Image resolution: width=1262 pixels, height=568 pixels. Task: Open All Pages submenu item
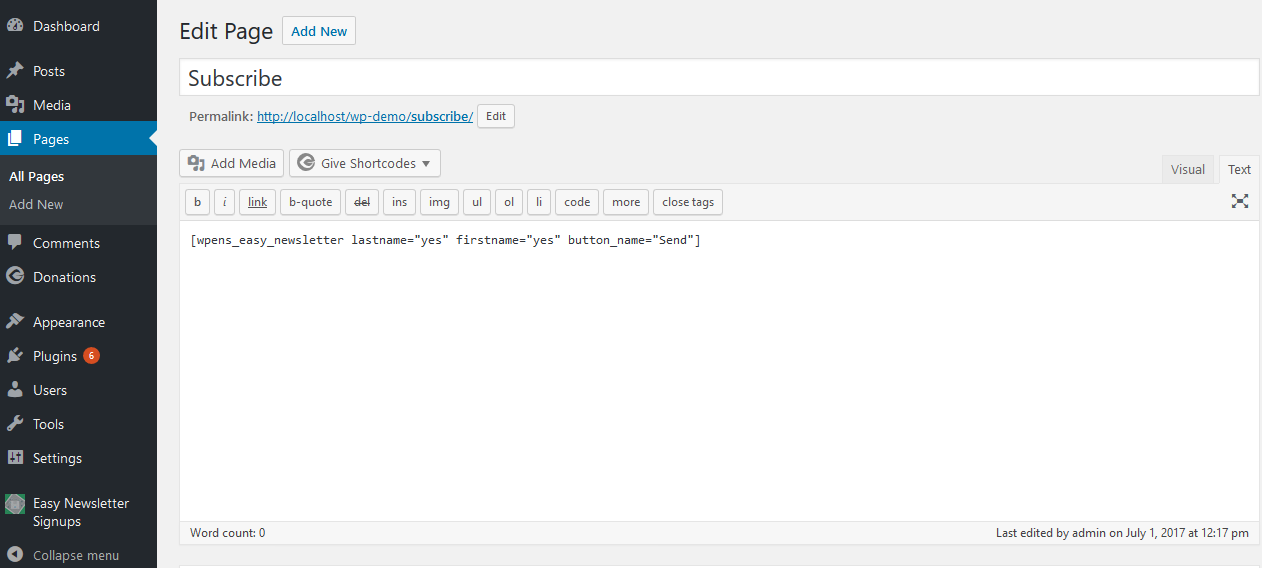pyautogui.click(x=36, y=176)
